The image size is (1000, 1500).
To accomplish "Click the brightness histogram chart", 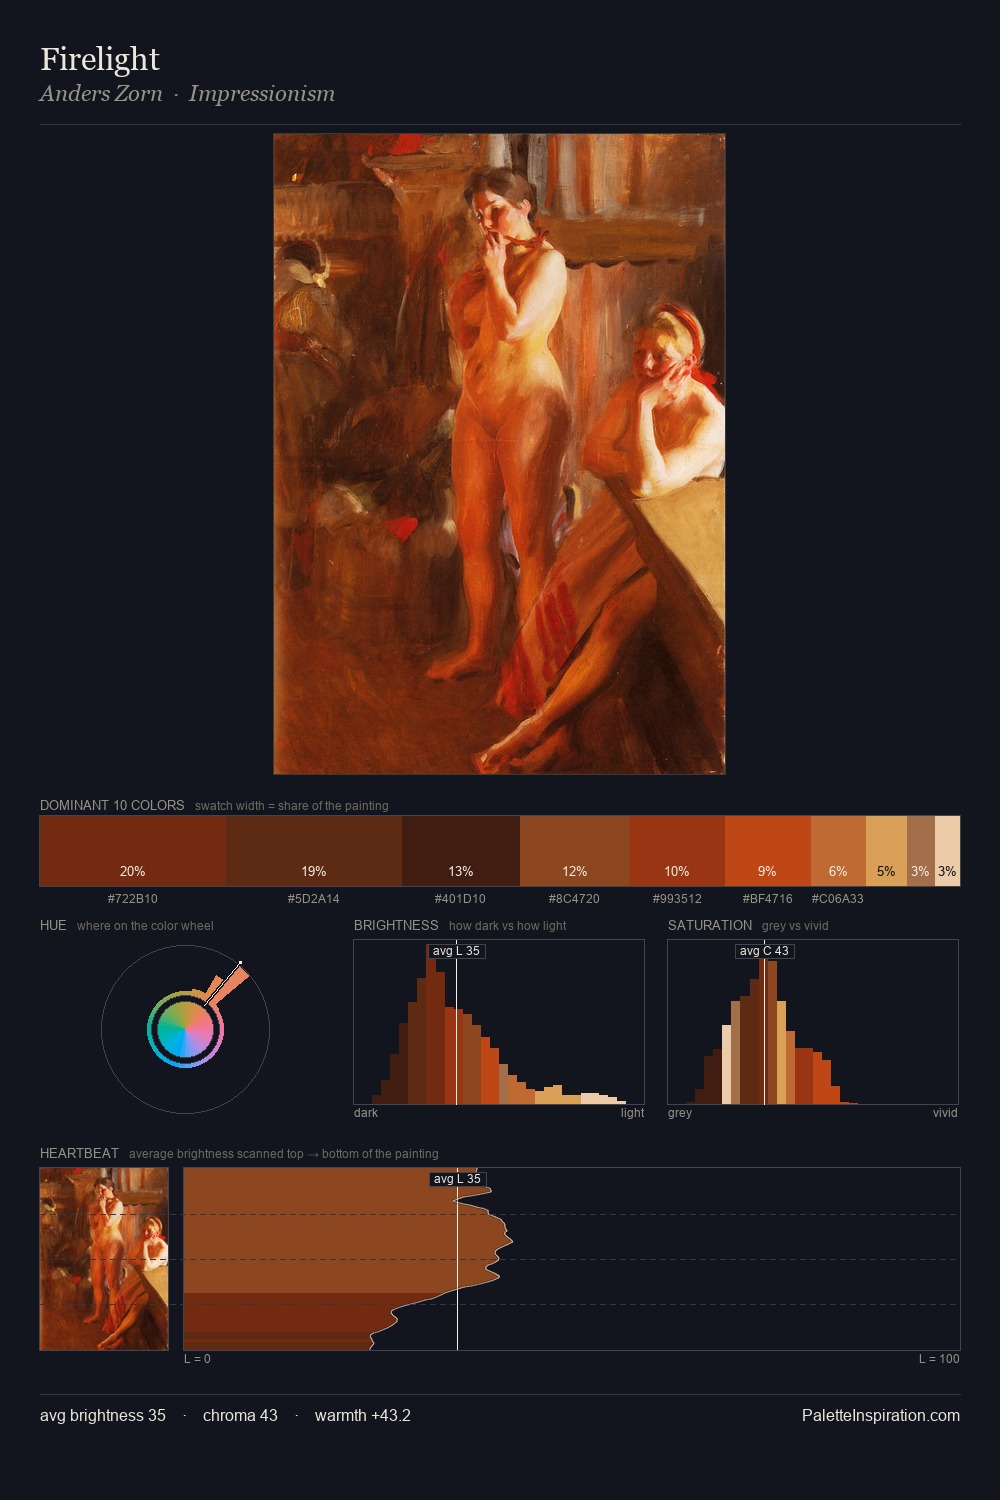I will point(499,1022).
